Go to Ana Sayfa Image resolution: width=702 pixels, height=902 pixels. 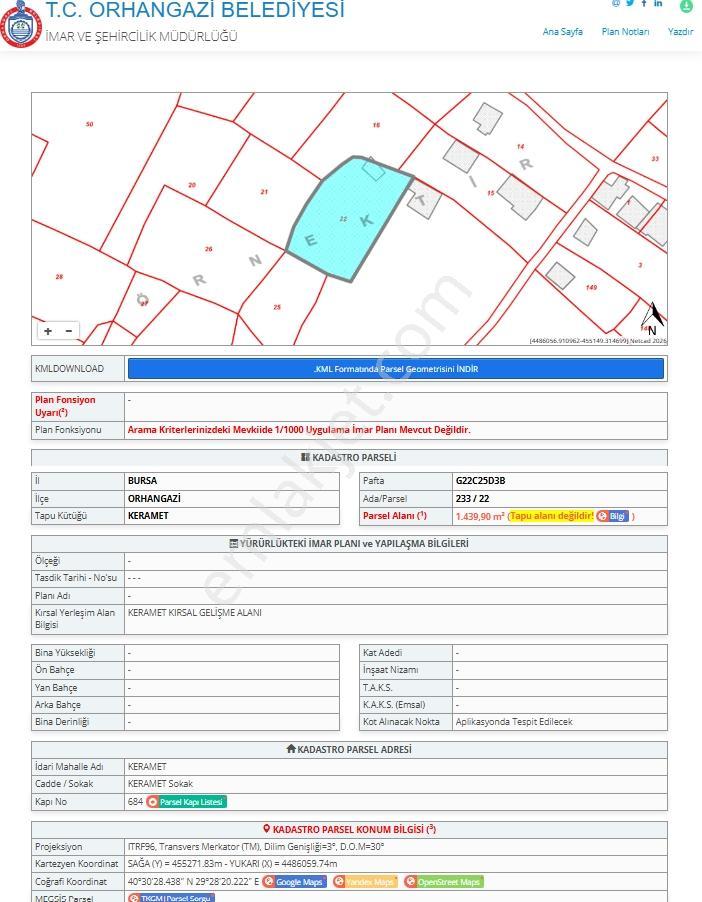(562, 32)
